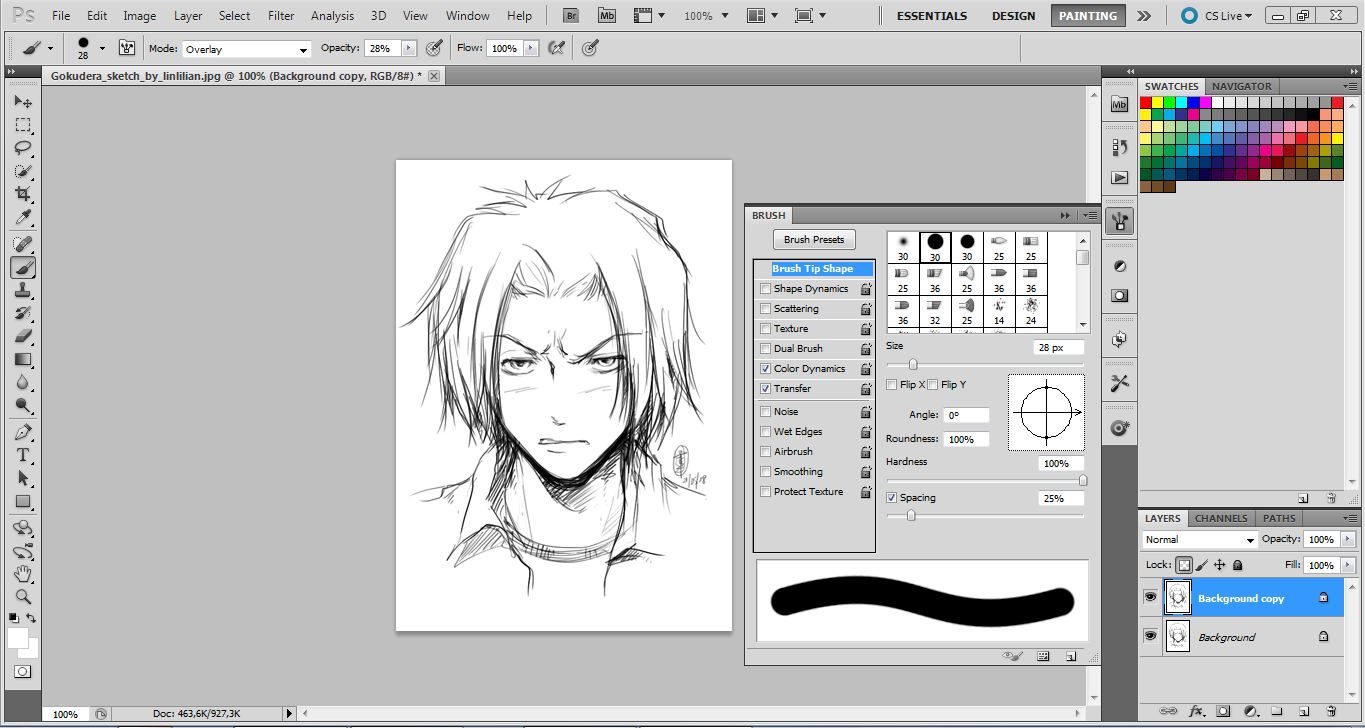Launch Mini Bridge from the top bar
Screen dimensions: 1365x728
606,15
